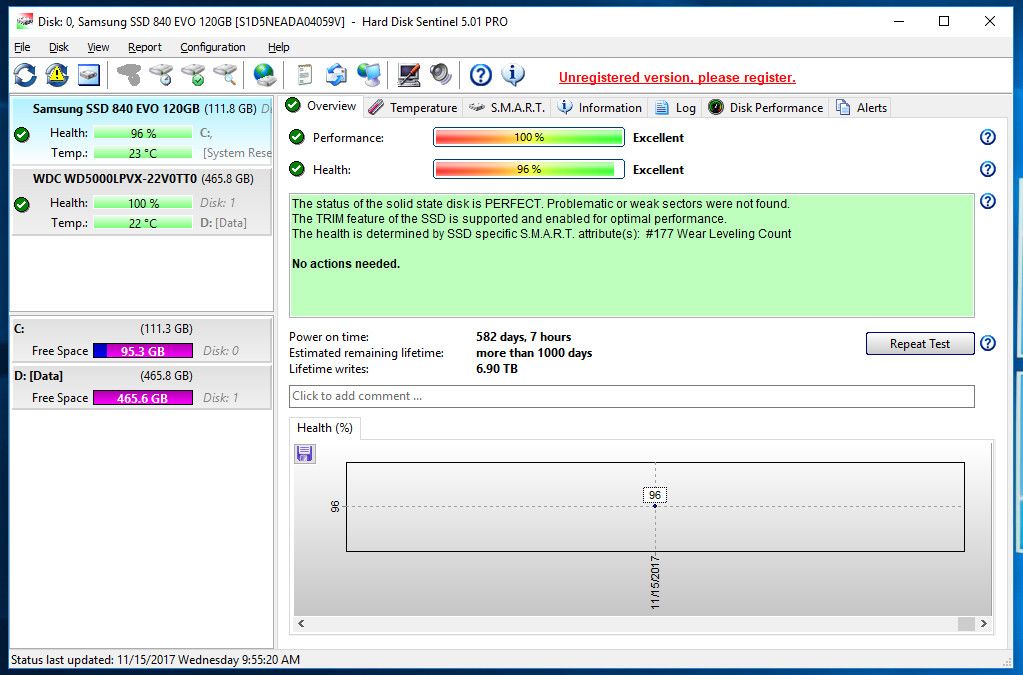The width and height of the screenshot is (1023, 675).
Task: Open the View menu
Action: [x=99, y=47]
